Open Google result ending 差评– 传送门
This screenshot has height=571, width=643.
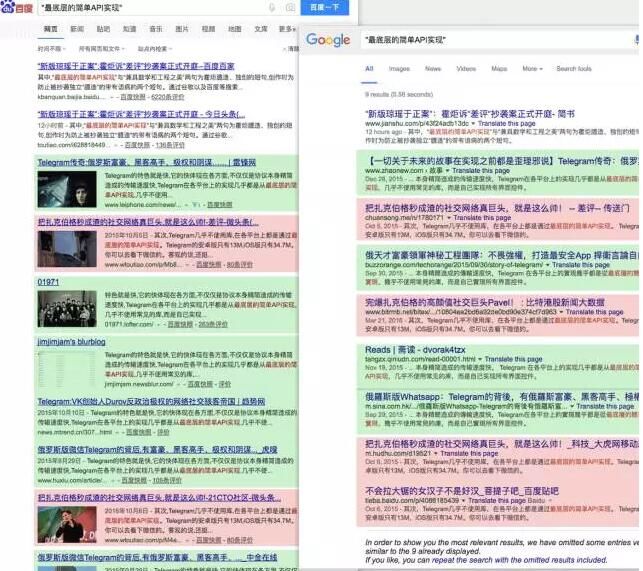[497, 208]
